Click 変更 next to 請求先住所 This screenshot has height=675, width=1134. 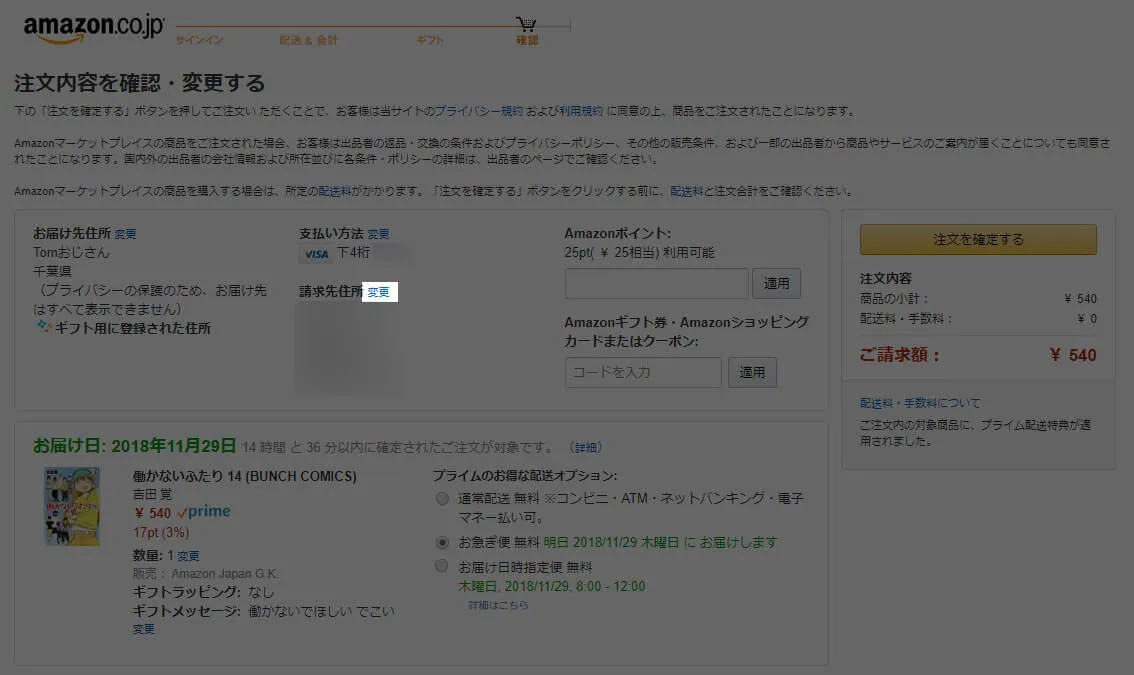click(x=378, y=292)
